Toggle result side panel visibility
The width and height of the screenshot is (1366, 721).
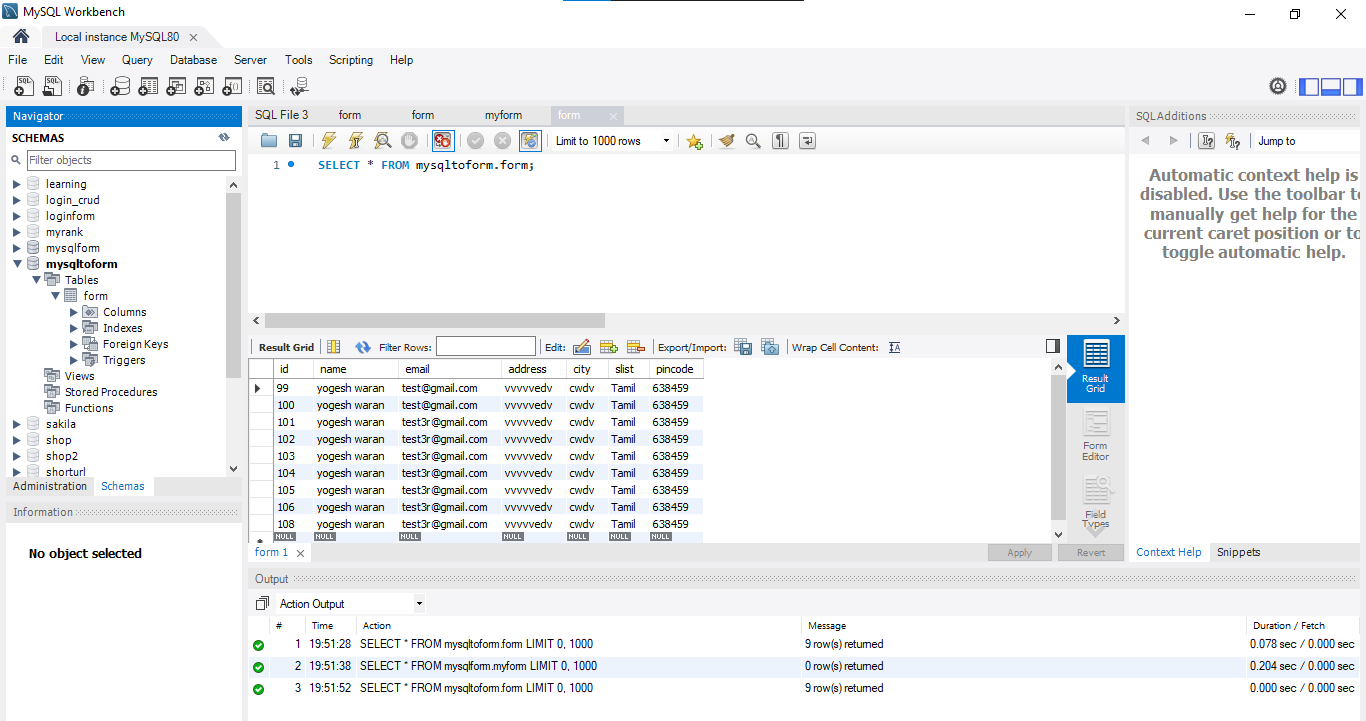click(1052, 346)
